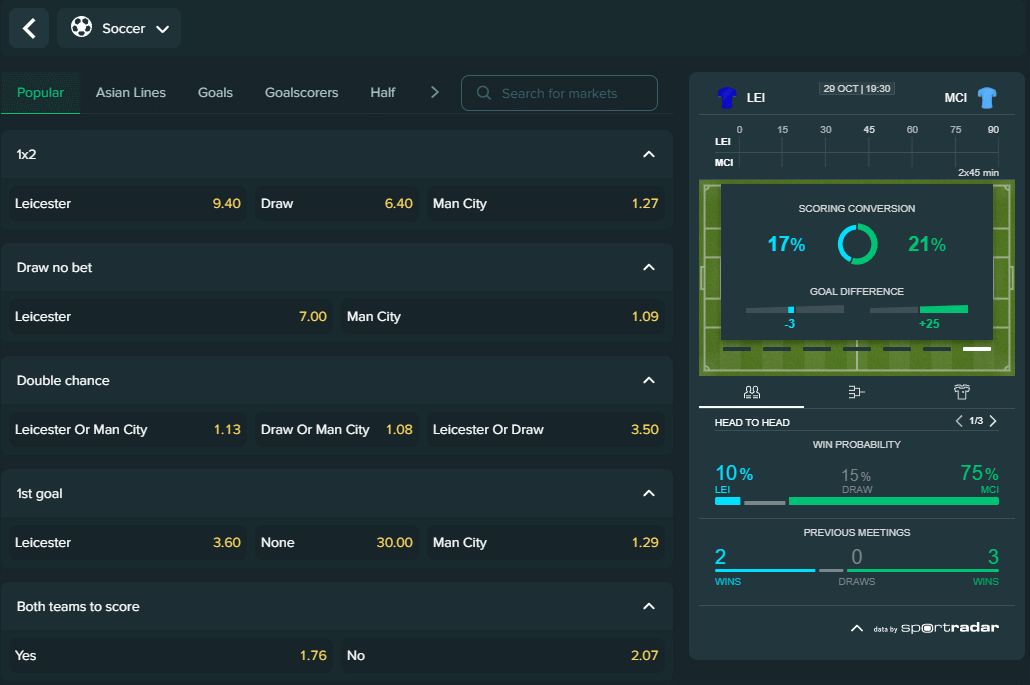Go back using the left arrow button
Image resolution: width=1030 pixels, height=685 pixels.
click(29, 28)
